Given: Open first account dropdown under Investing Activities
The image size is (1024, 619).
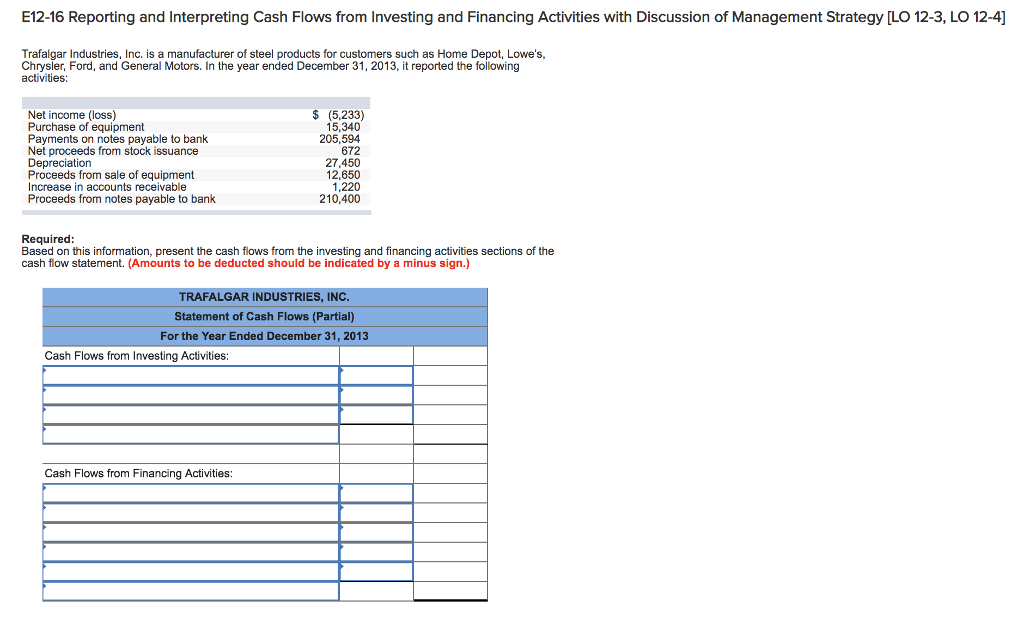Looking at the screenshot, I should pos(190,374).
